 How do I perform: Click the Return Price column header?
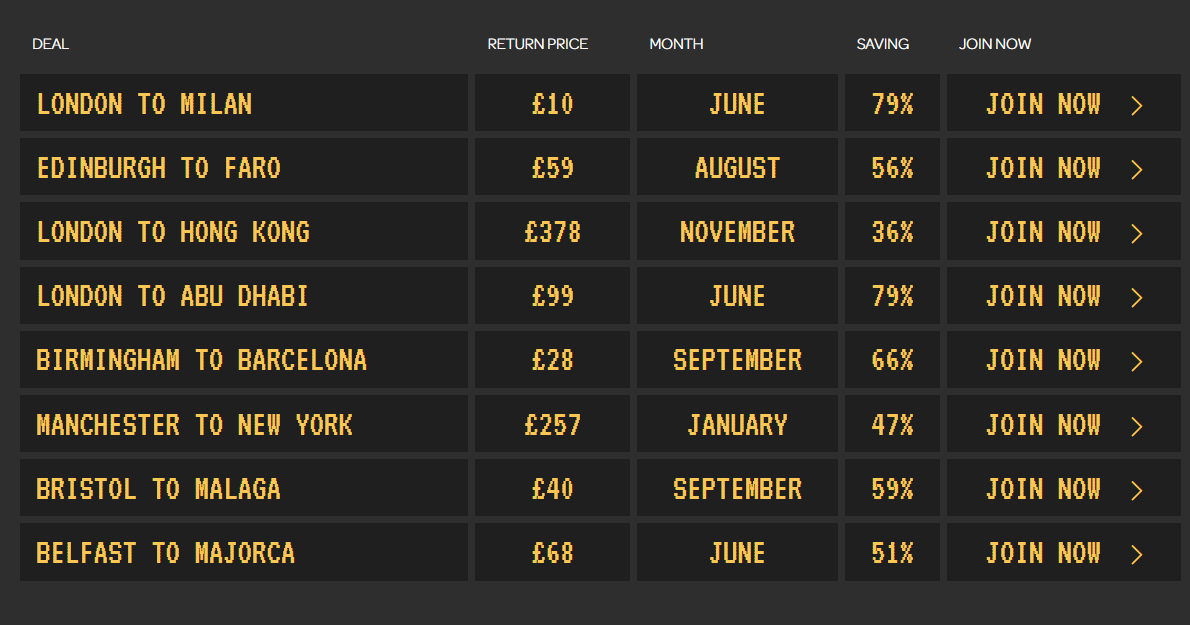pos(537,44)
